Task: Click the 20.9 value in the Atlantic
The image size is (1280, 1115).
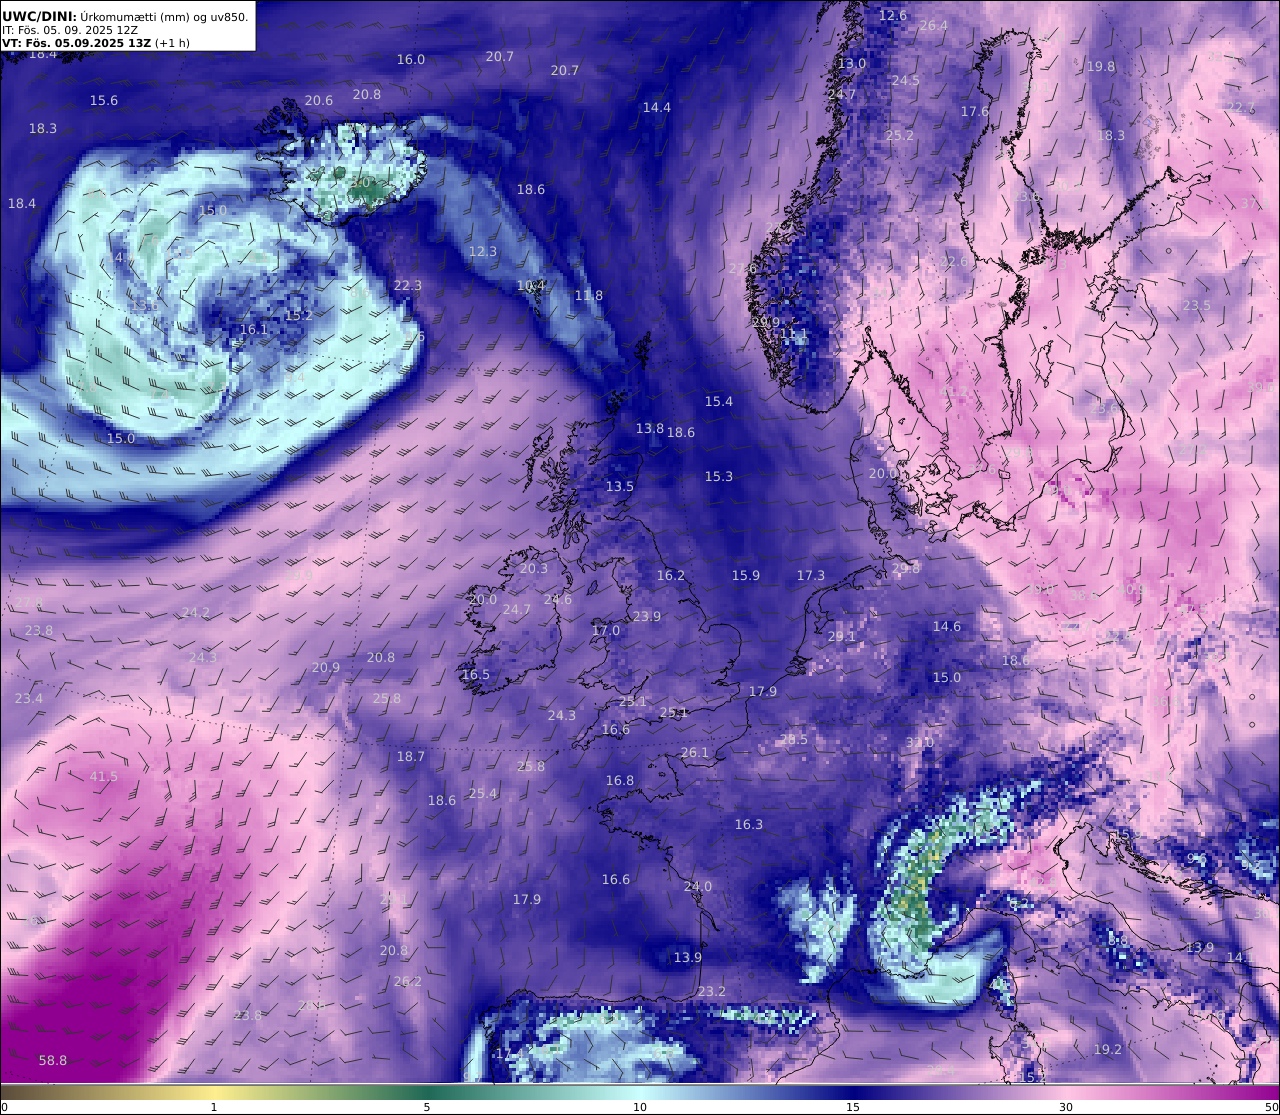Action: point(326,667)
